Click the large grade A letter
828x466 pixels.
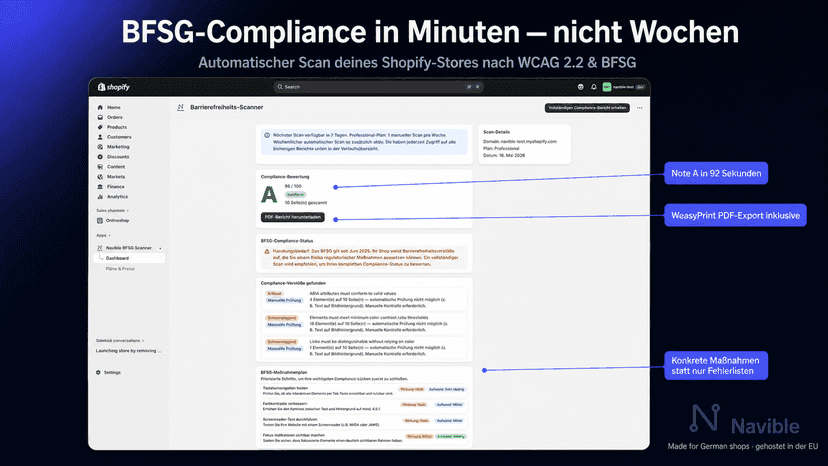[x=269, y=195]
